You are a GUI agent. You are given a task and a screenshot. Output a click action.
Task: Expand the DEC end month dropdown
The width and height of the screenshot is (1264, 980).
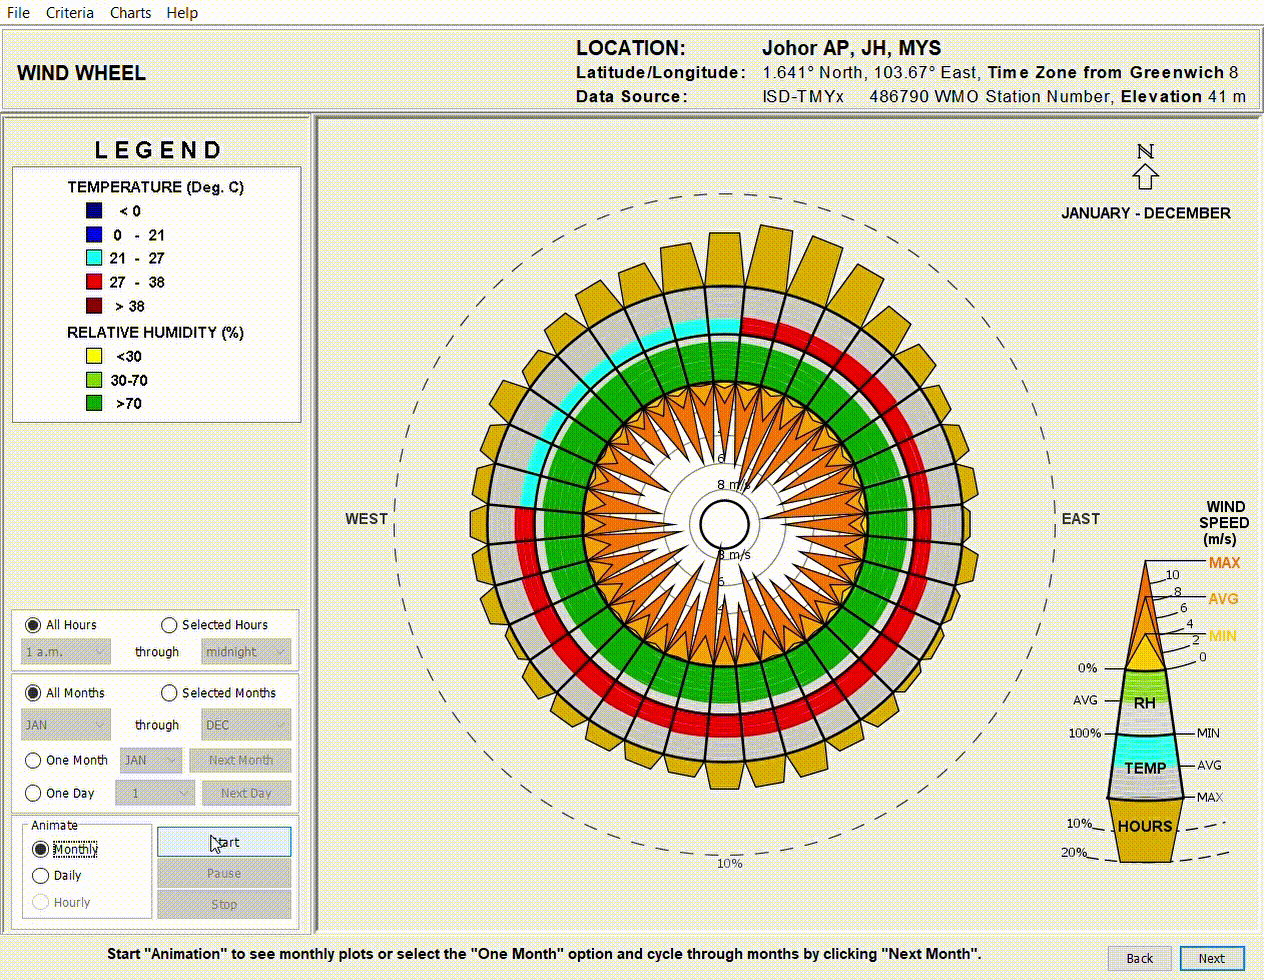point(246,725)
